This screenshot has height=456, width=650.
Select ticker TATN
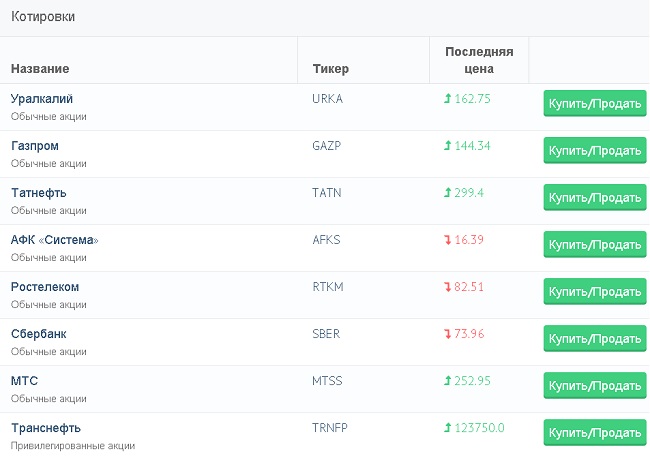coord(327,193)
